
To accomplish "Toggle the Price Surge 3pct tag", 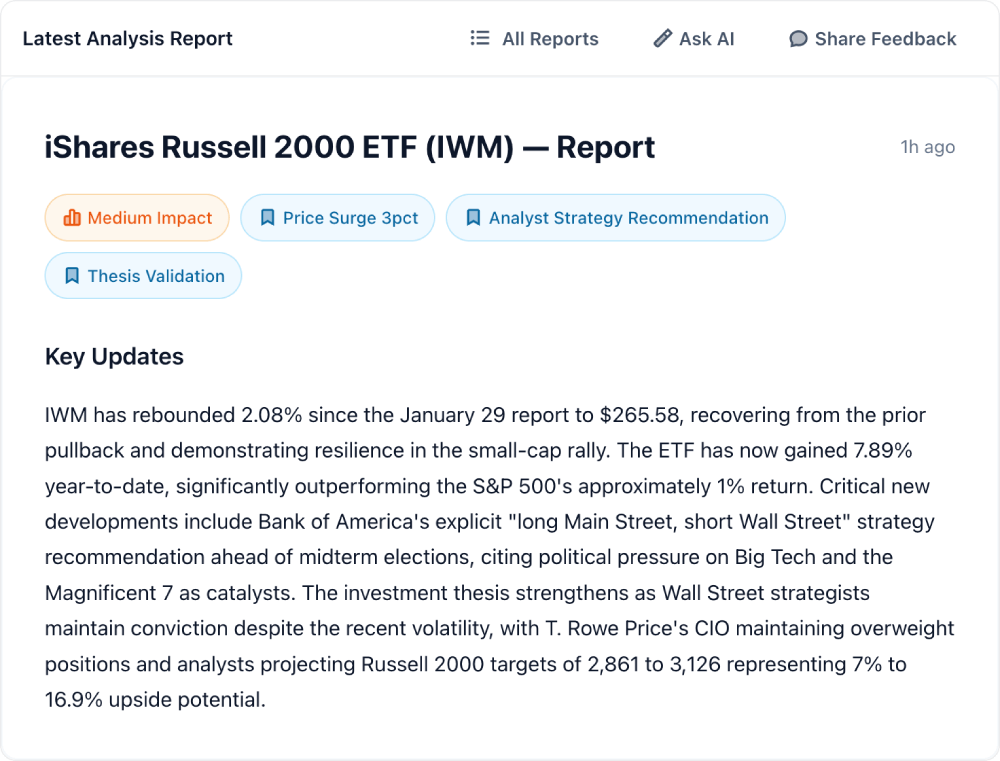I will pos(337,217).
